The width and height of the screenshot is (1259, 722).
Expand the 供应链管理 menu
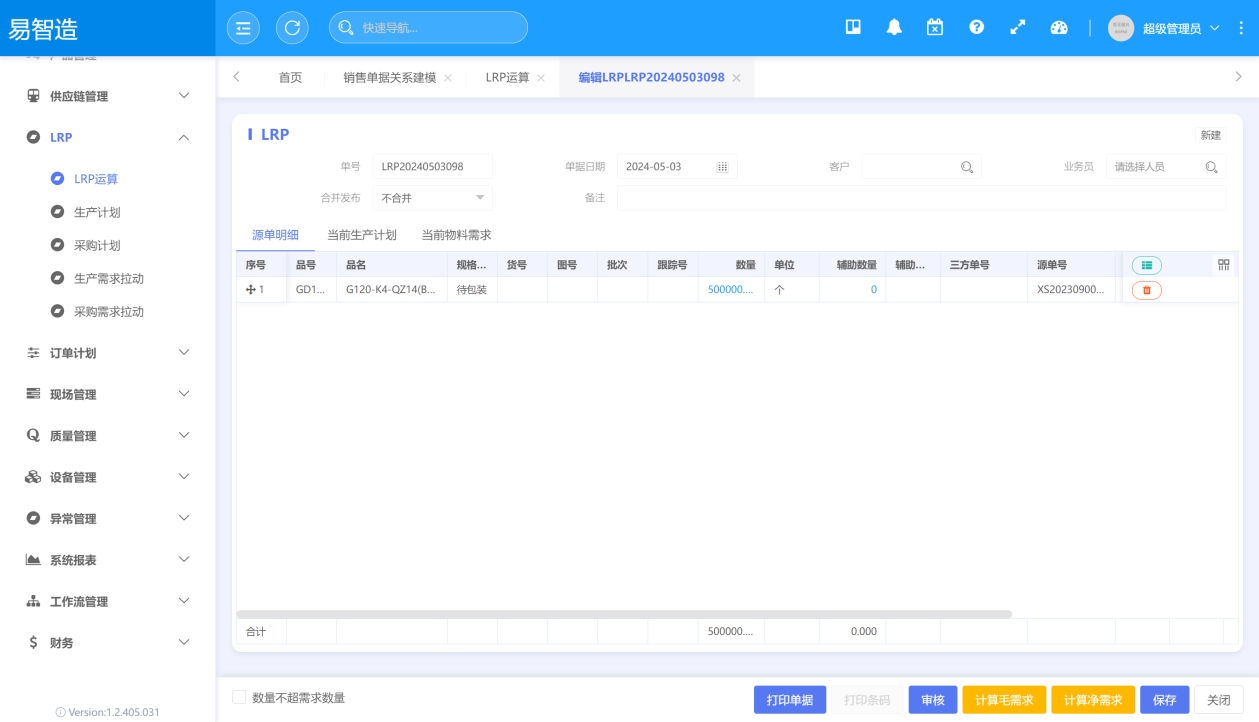tap(107, 96)
